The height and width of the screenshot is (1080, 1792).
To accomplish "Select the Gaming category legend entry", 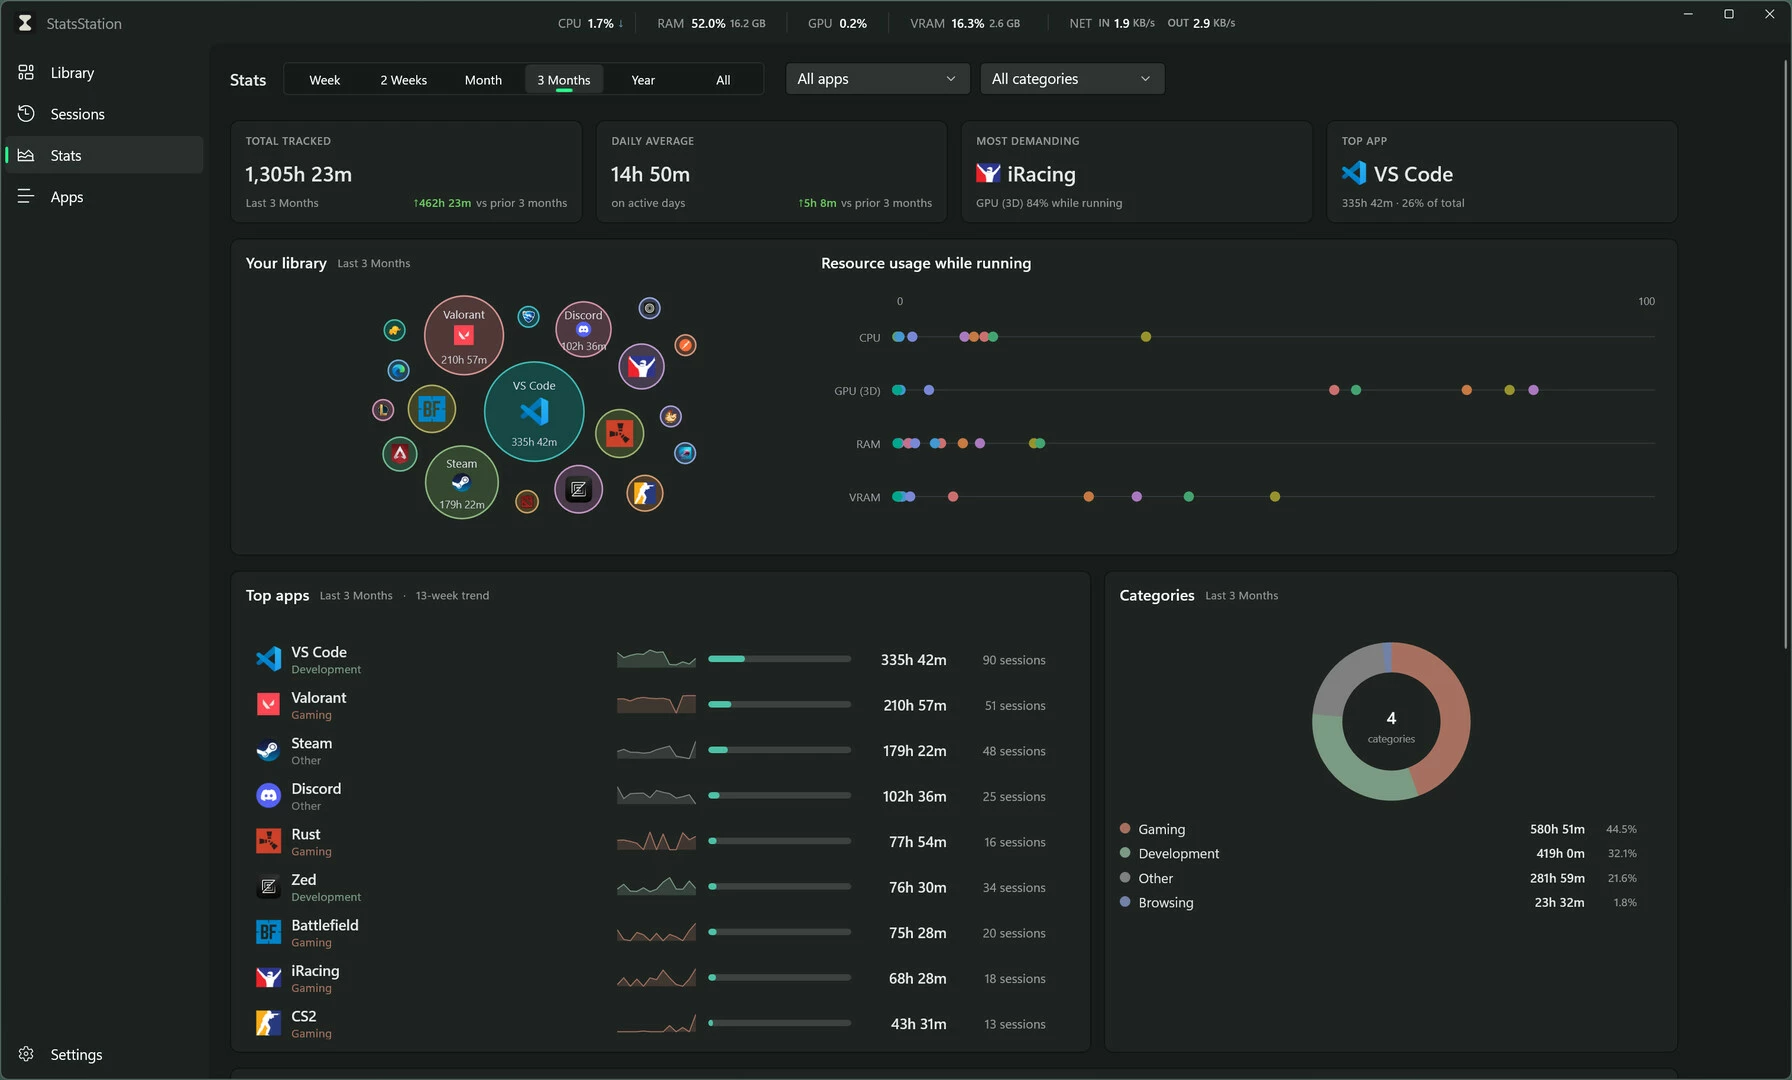I will pyautogui.click(x=1160, y=829).
